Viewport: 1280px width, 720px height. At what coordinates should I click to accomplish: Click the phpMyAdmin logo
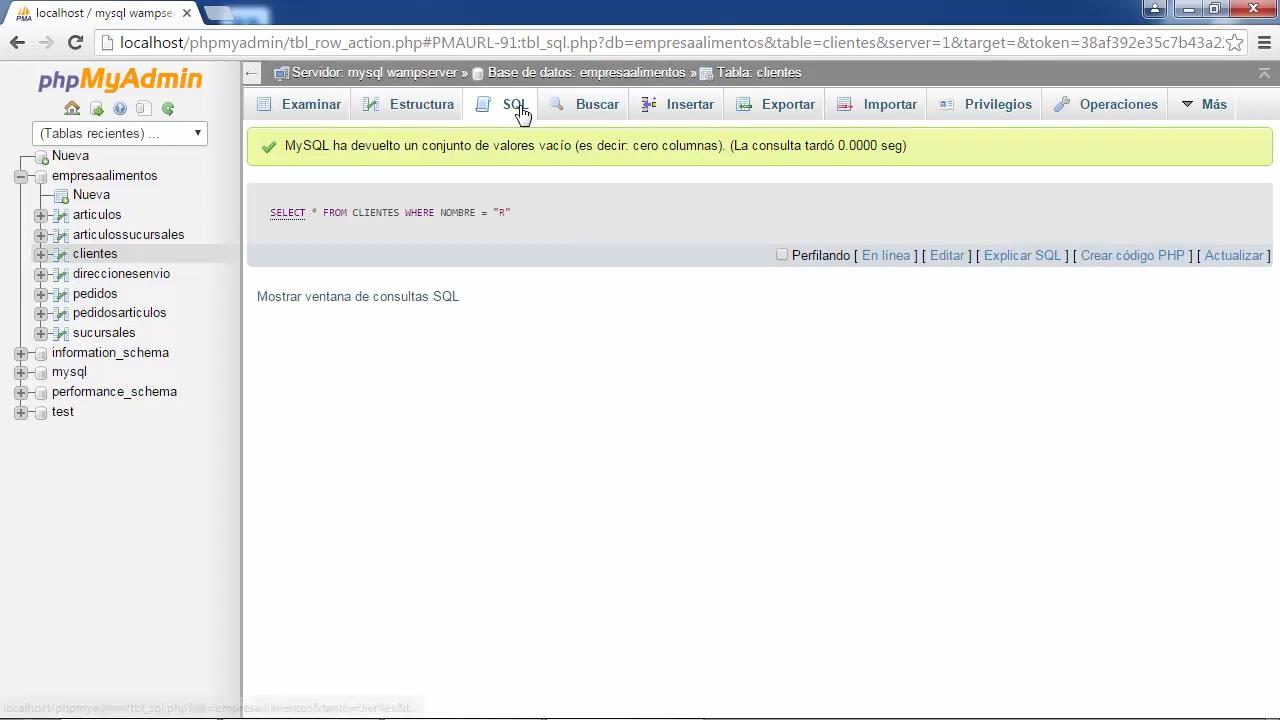[x=120, y=79]
